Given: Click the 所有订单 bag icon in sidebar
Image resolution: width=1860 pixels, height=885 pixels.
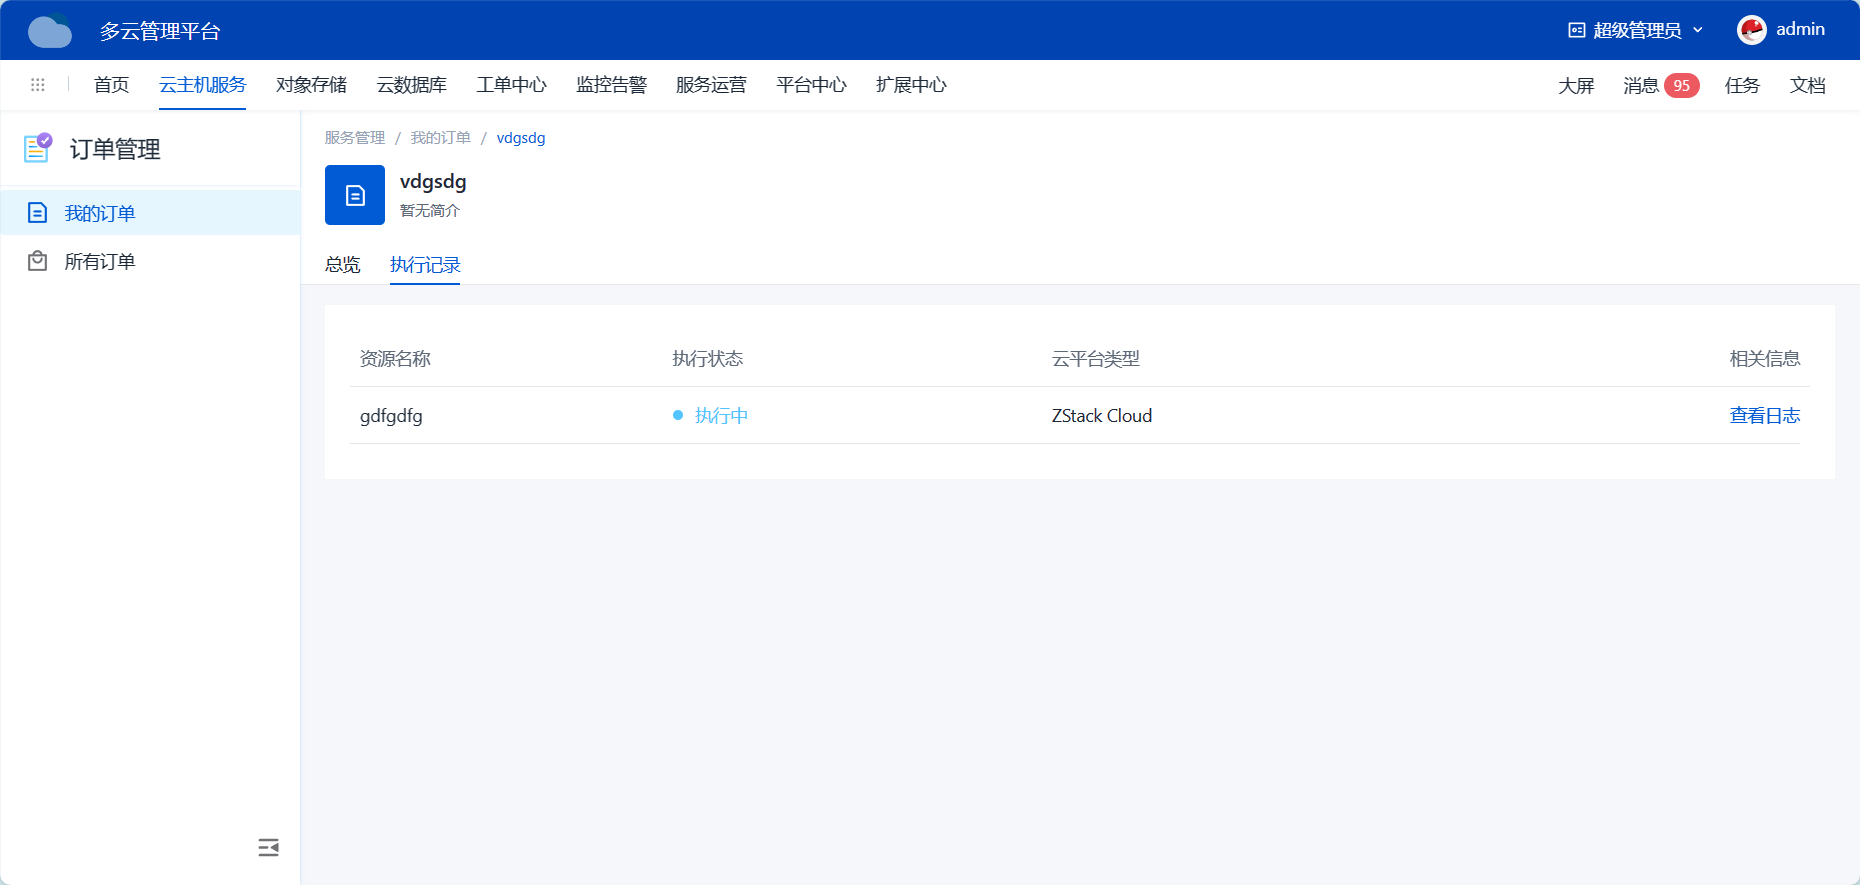Looking at the screenshot, I should point(37,261).
